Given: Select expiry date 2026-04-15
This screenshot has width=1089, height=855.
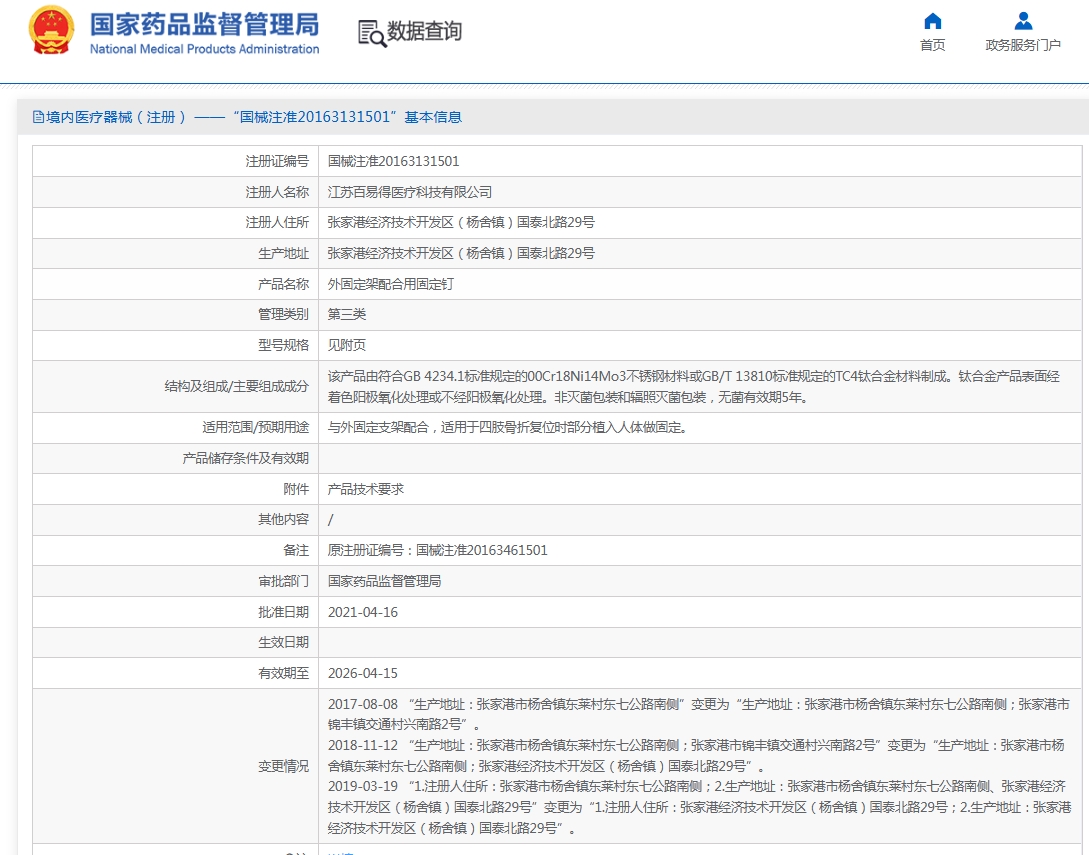Looking at the screenshot, I should [x=363, y=673].
